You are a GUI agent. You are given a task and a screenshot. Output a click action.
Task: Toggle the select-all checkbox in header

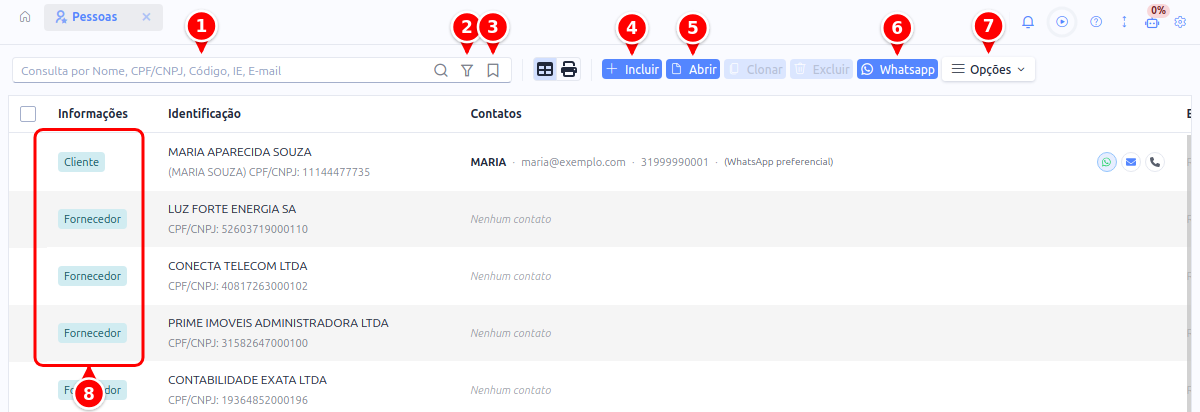pos(28,114)
